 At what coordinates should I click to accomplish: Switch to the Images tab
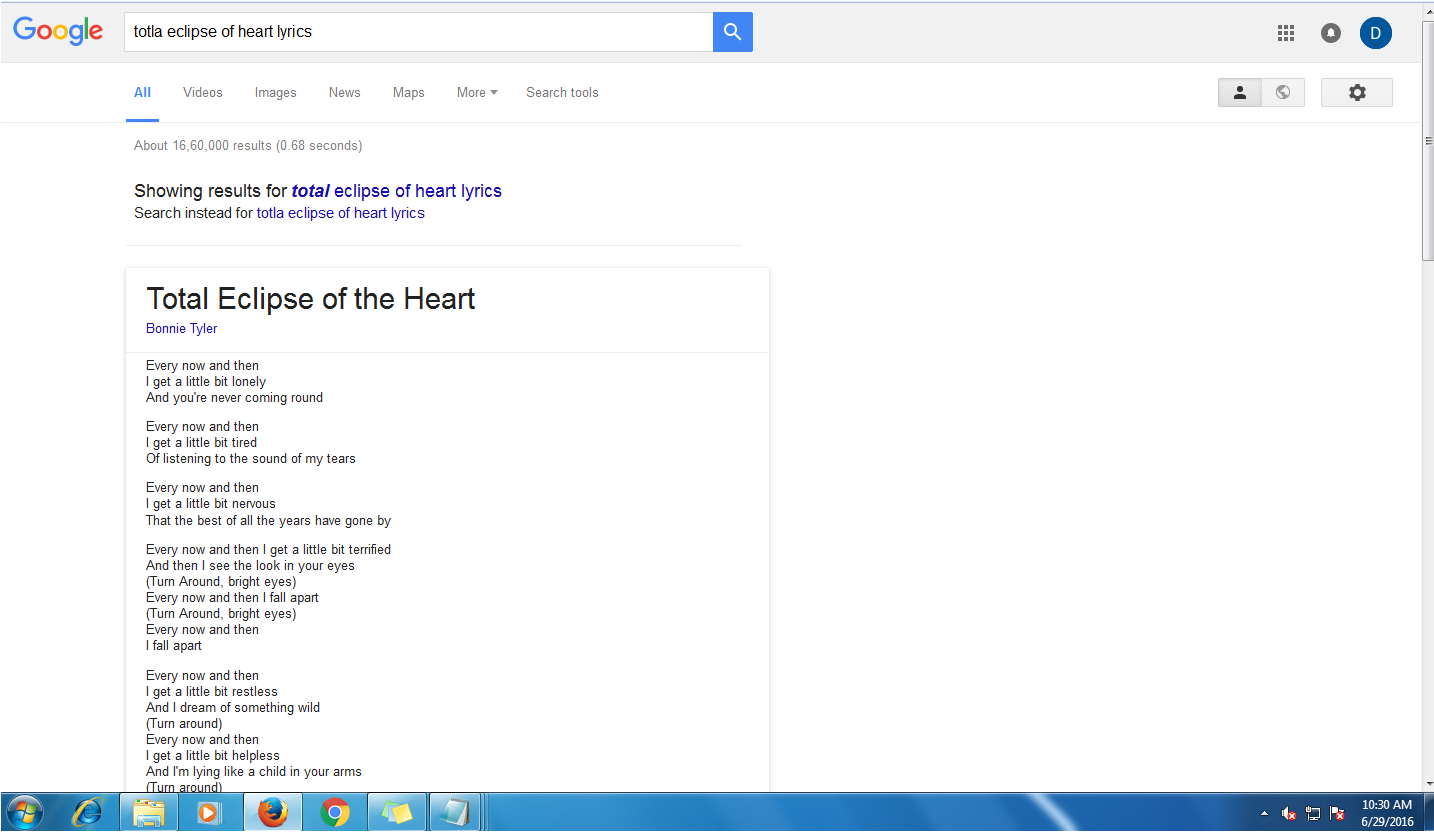(275, 92)
